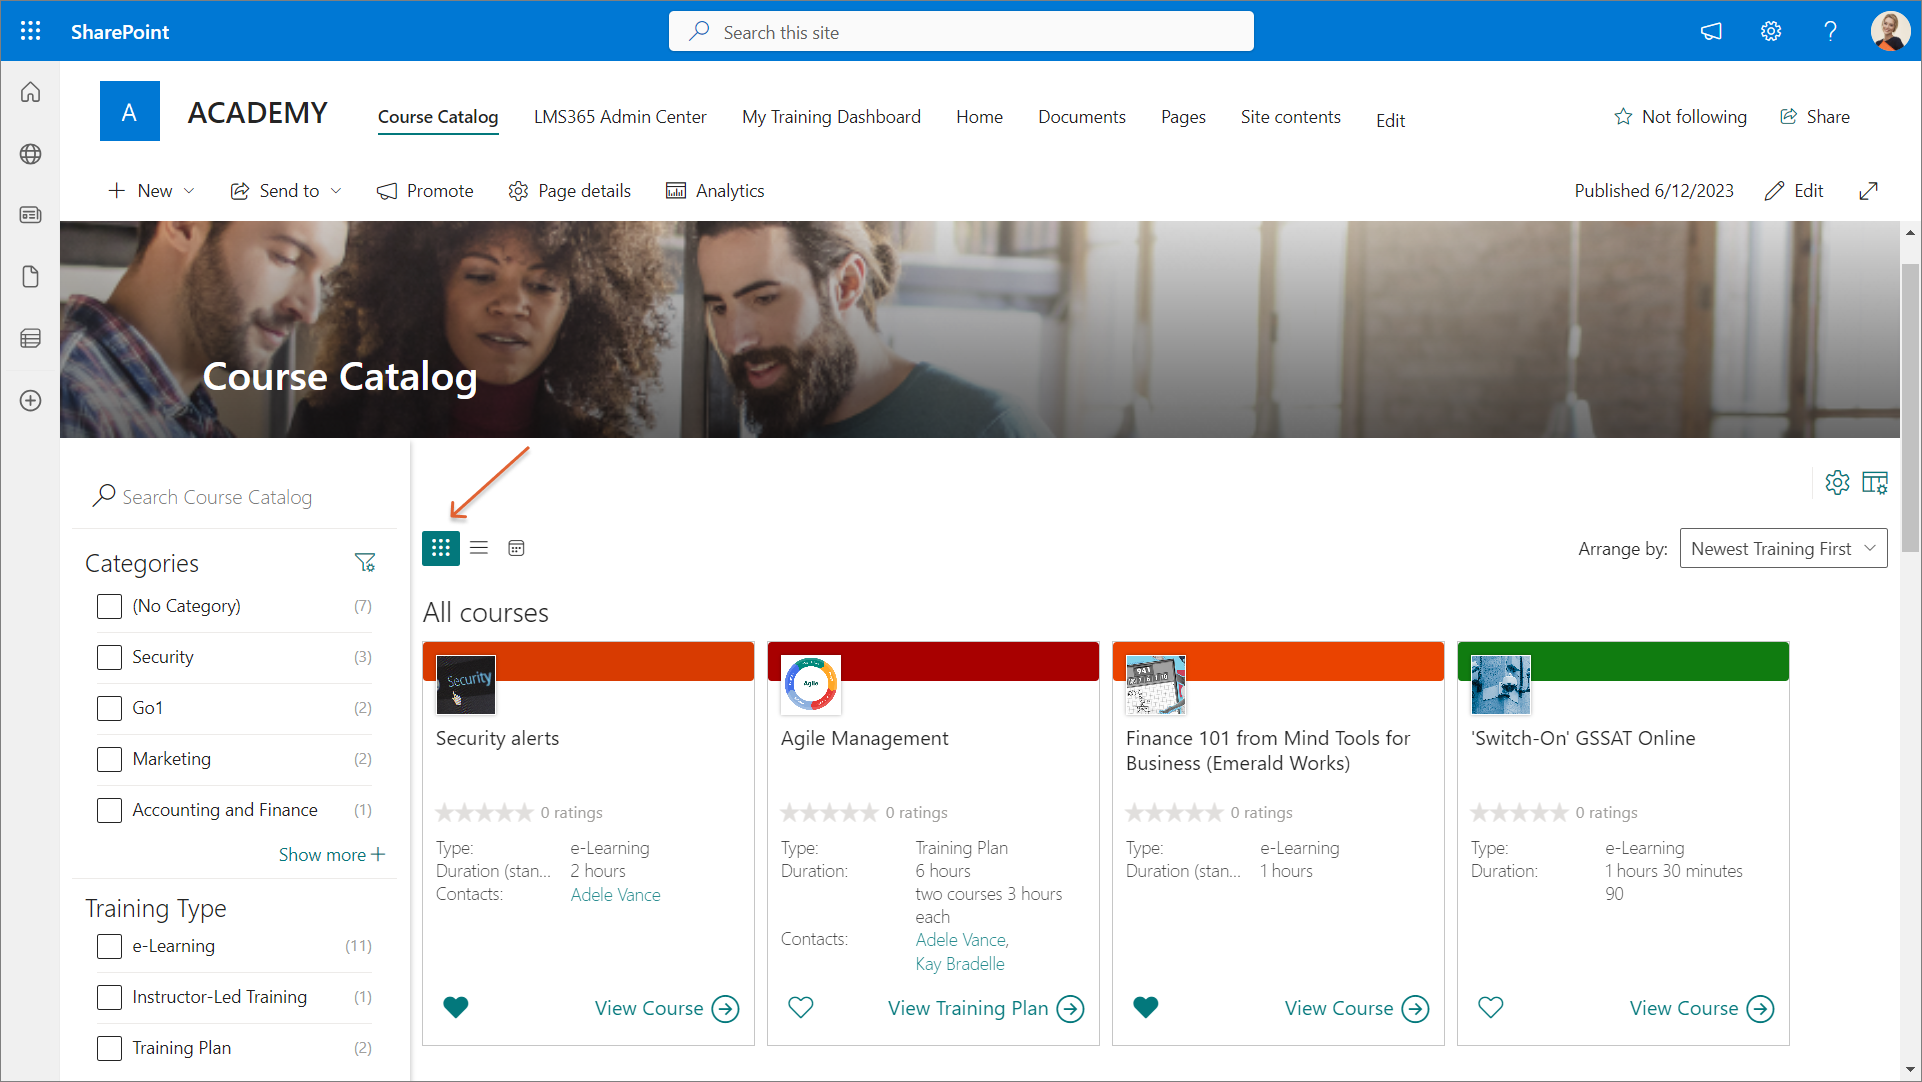Expand page to full screen icon

point(1868,191)
